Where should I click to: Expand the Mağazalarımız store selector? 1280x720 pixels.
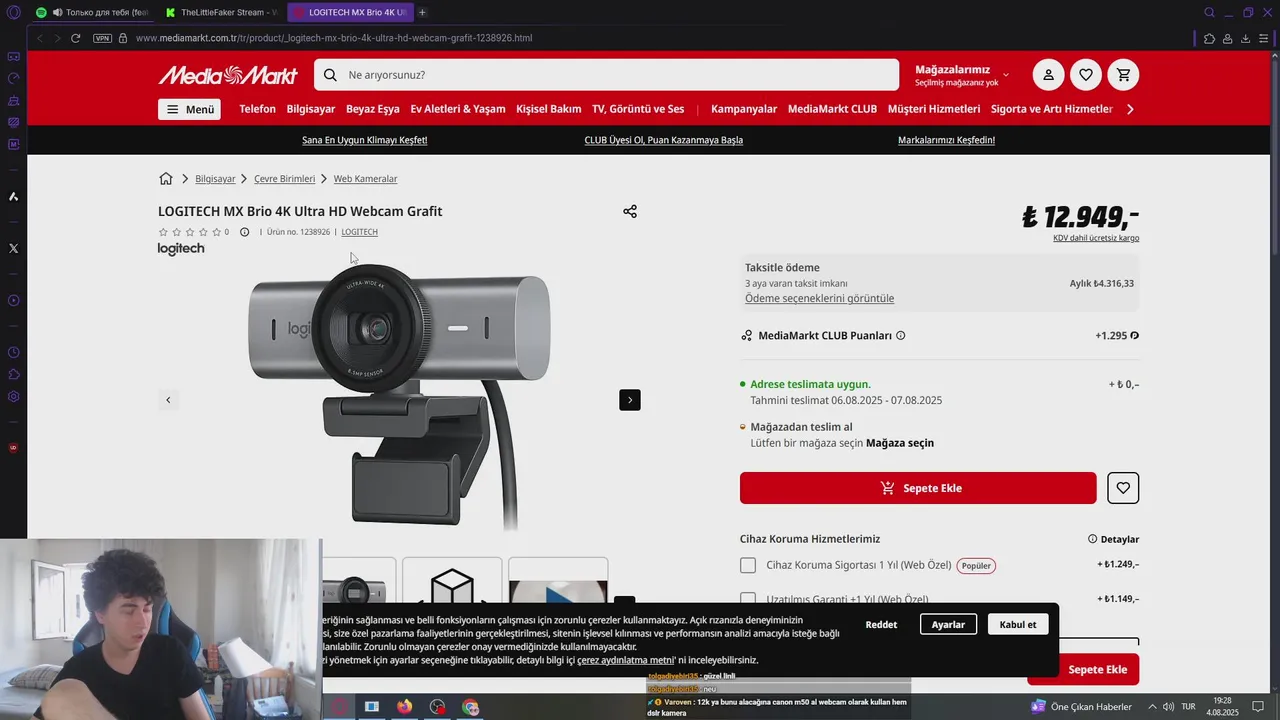962,75
